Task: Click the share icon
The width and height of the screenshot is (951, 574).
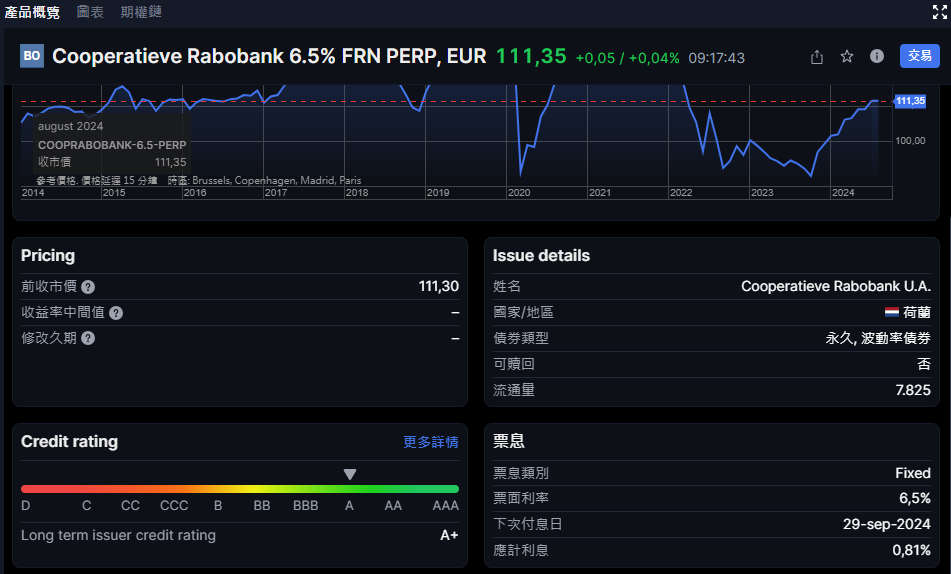Action: point(817,57)
